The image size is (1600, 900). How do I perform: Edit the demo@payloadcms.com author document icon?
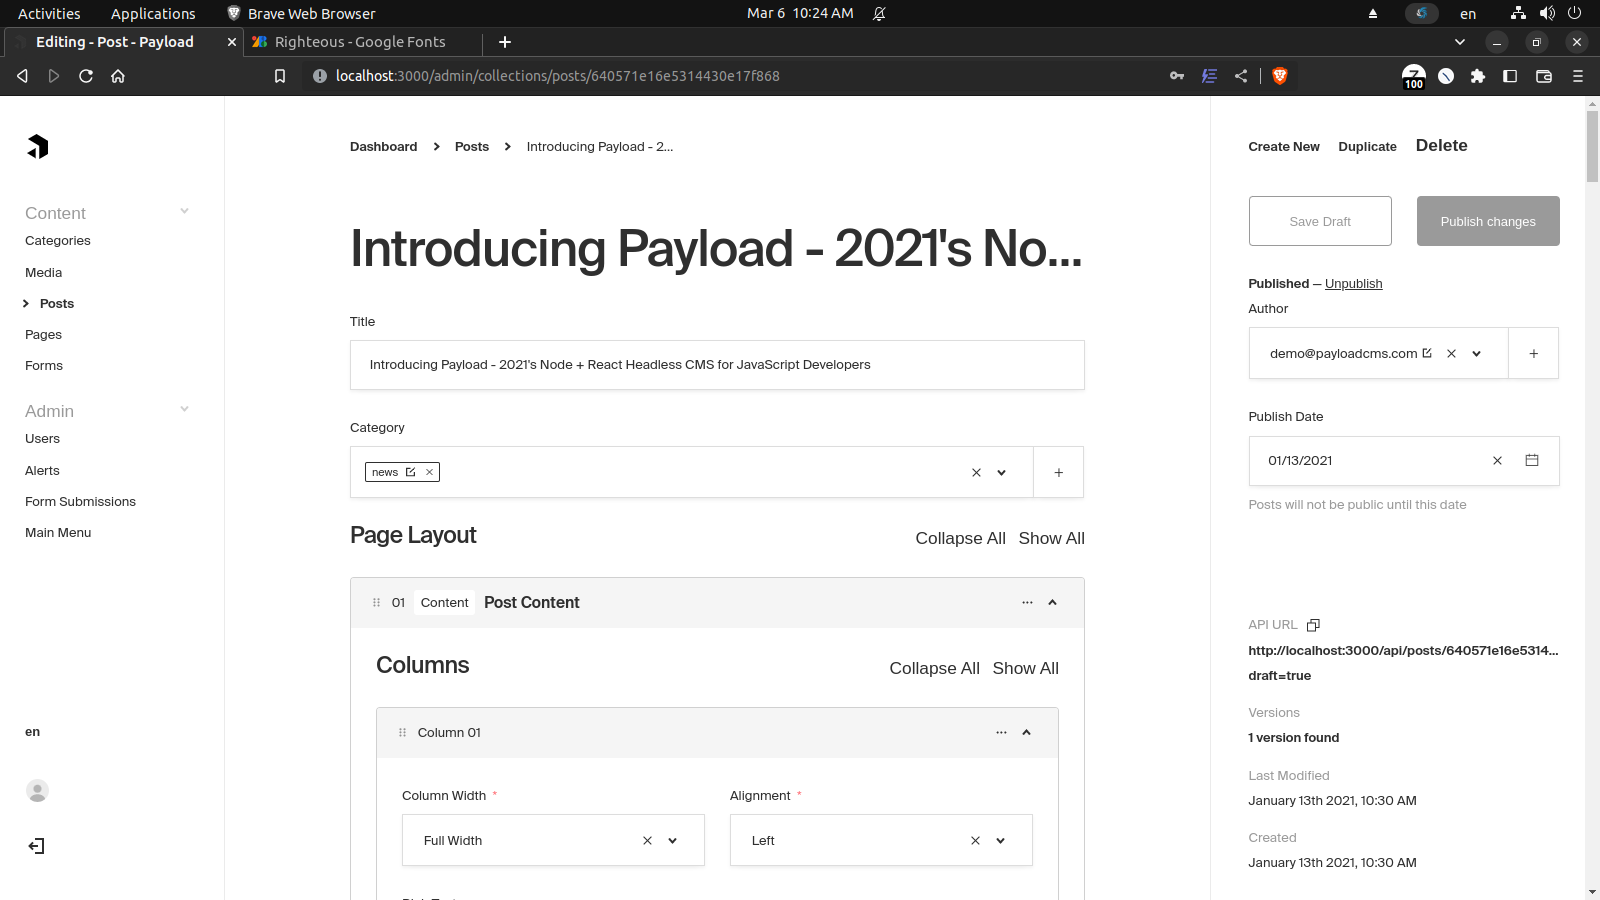[1427, 353]
